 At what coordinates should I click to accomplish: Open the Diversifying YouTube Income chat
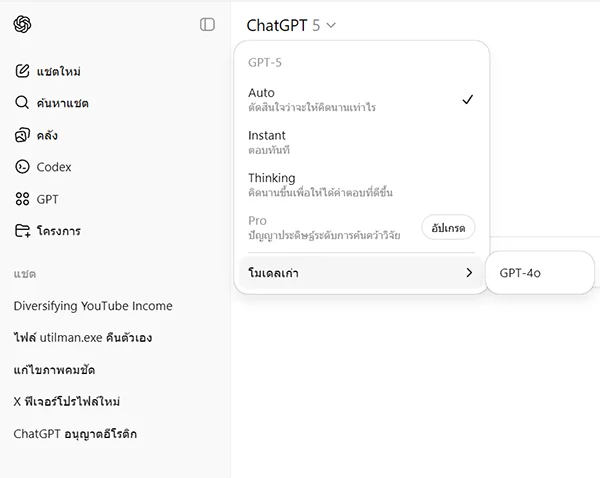[x=93, y=306]
